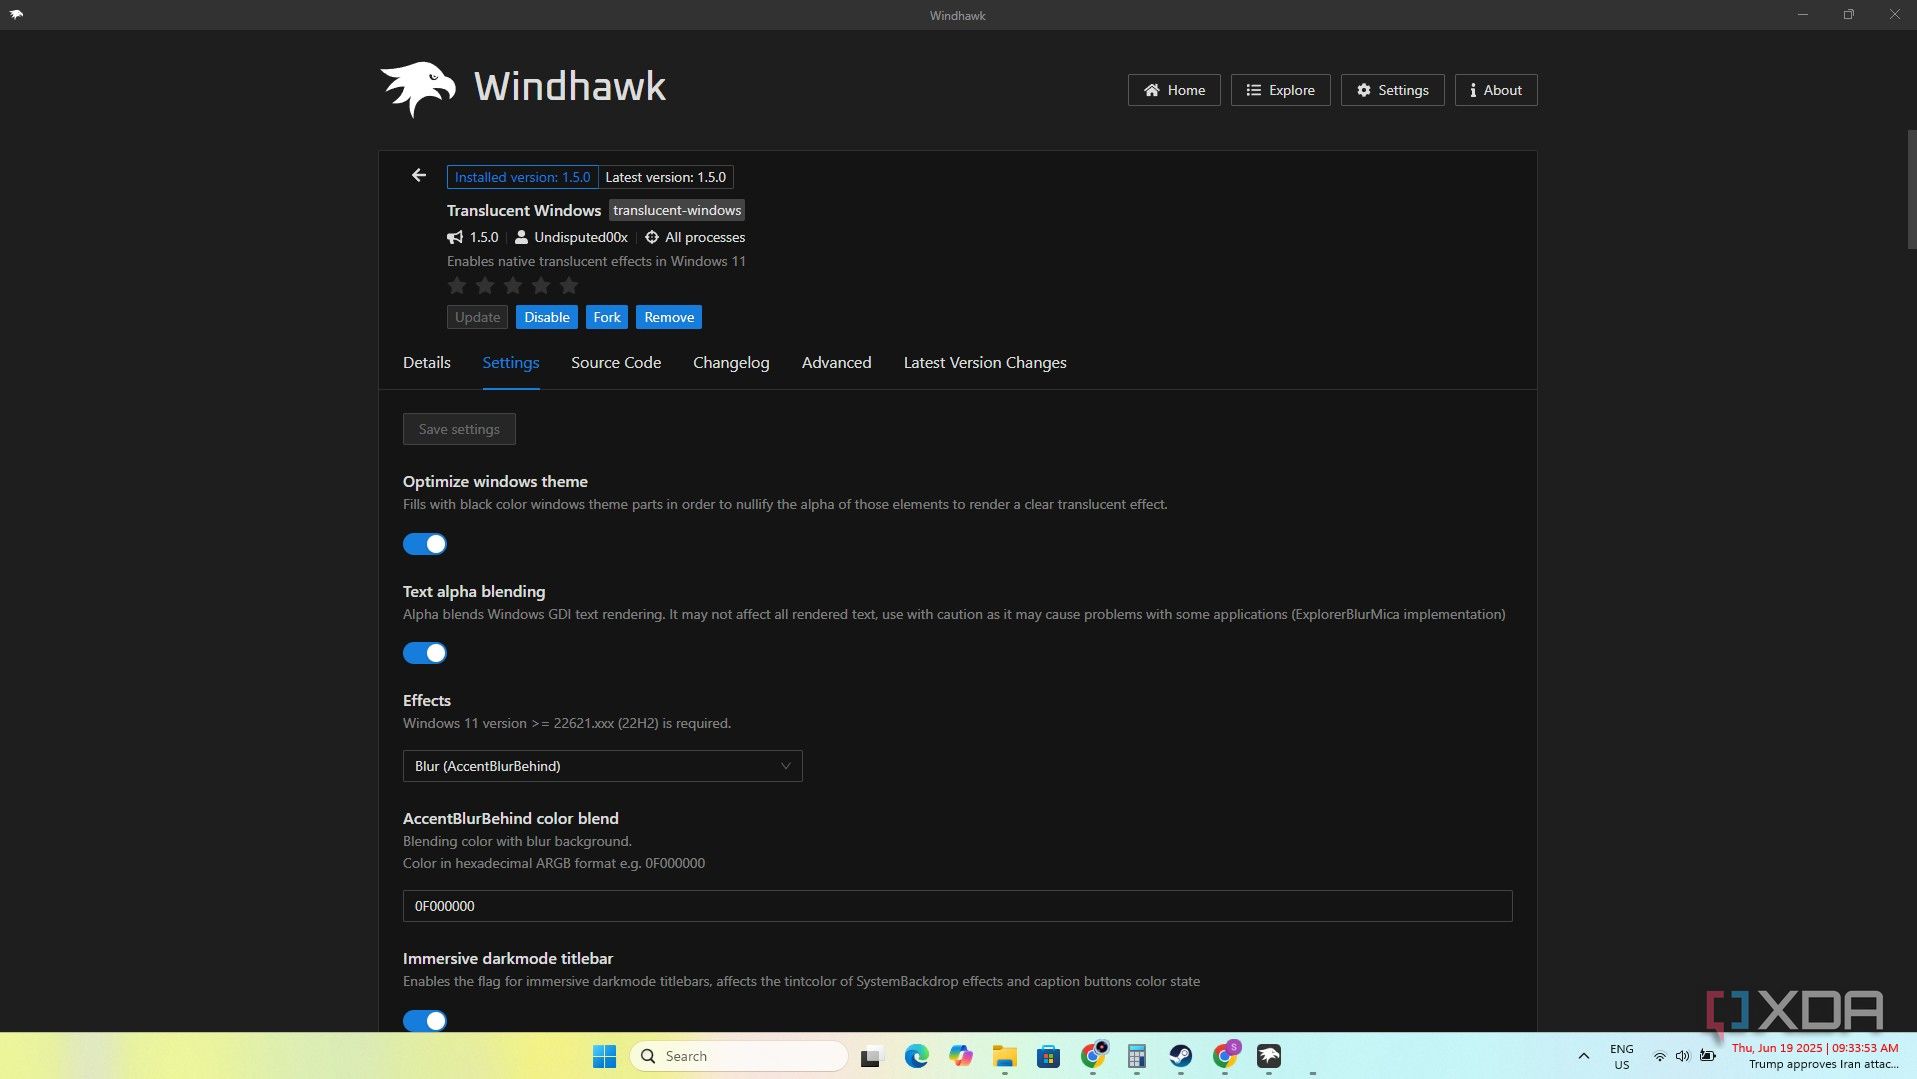
Task: Open Task View from the taskbar
Action: click(x=872, y=1056)
